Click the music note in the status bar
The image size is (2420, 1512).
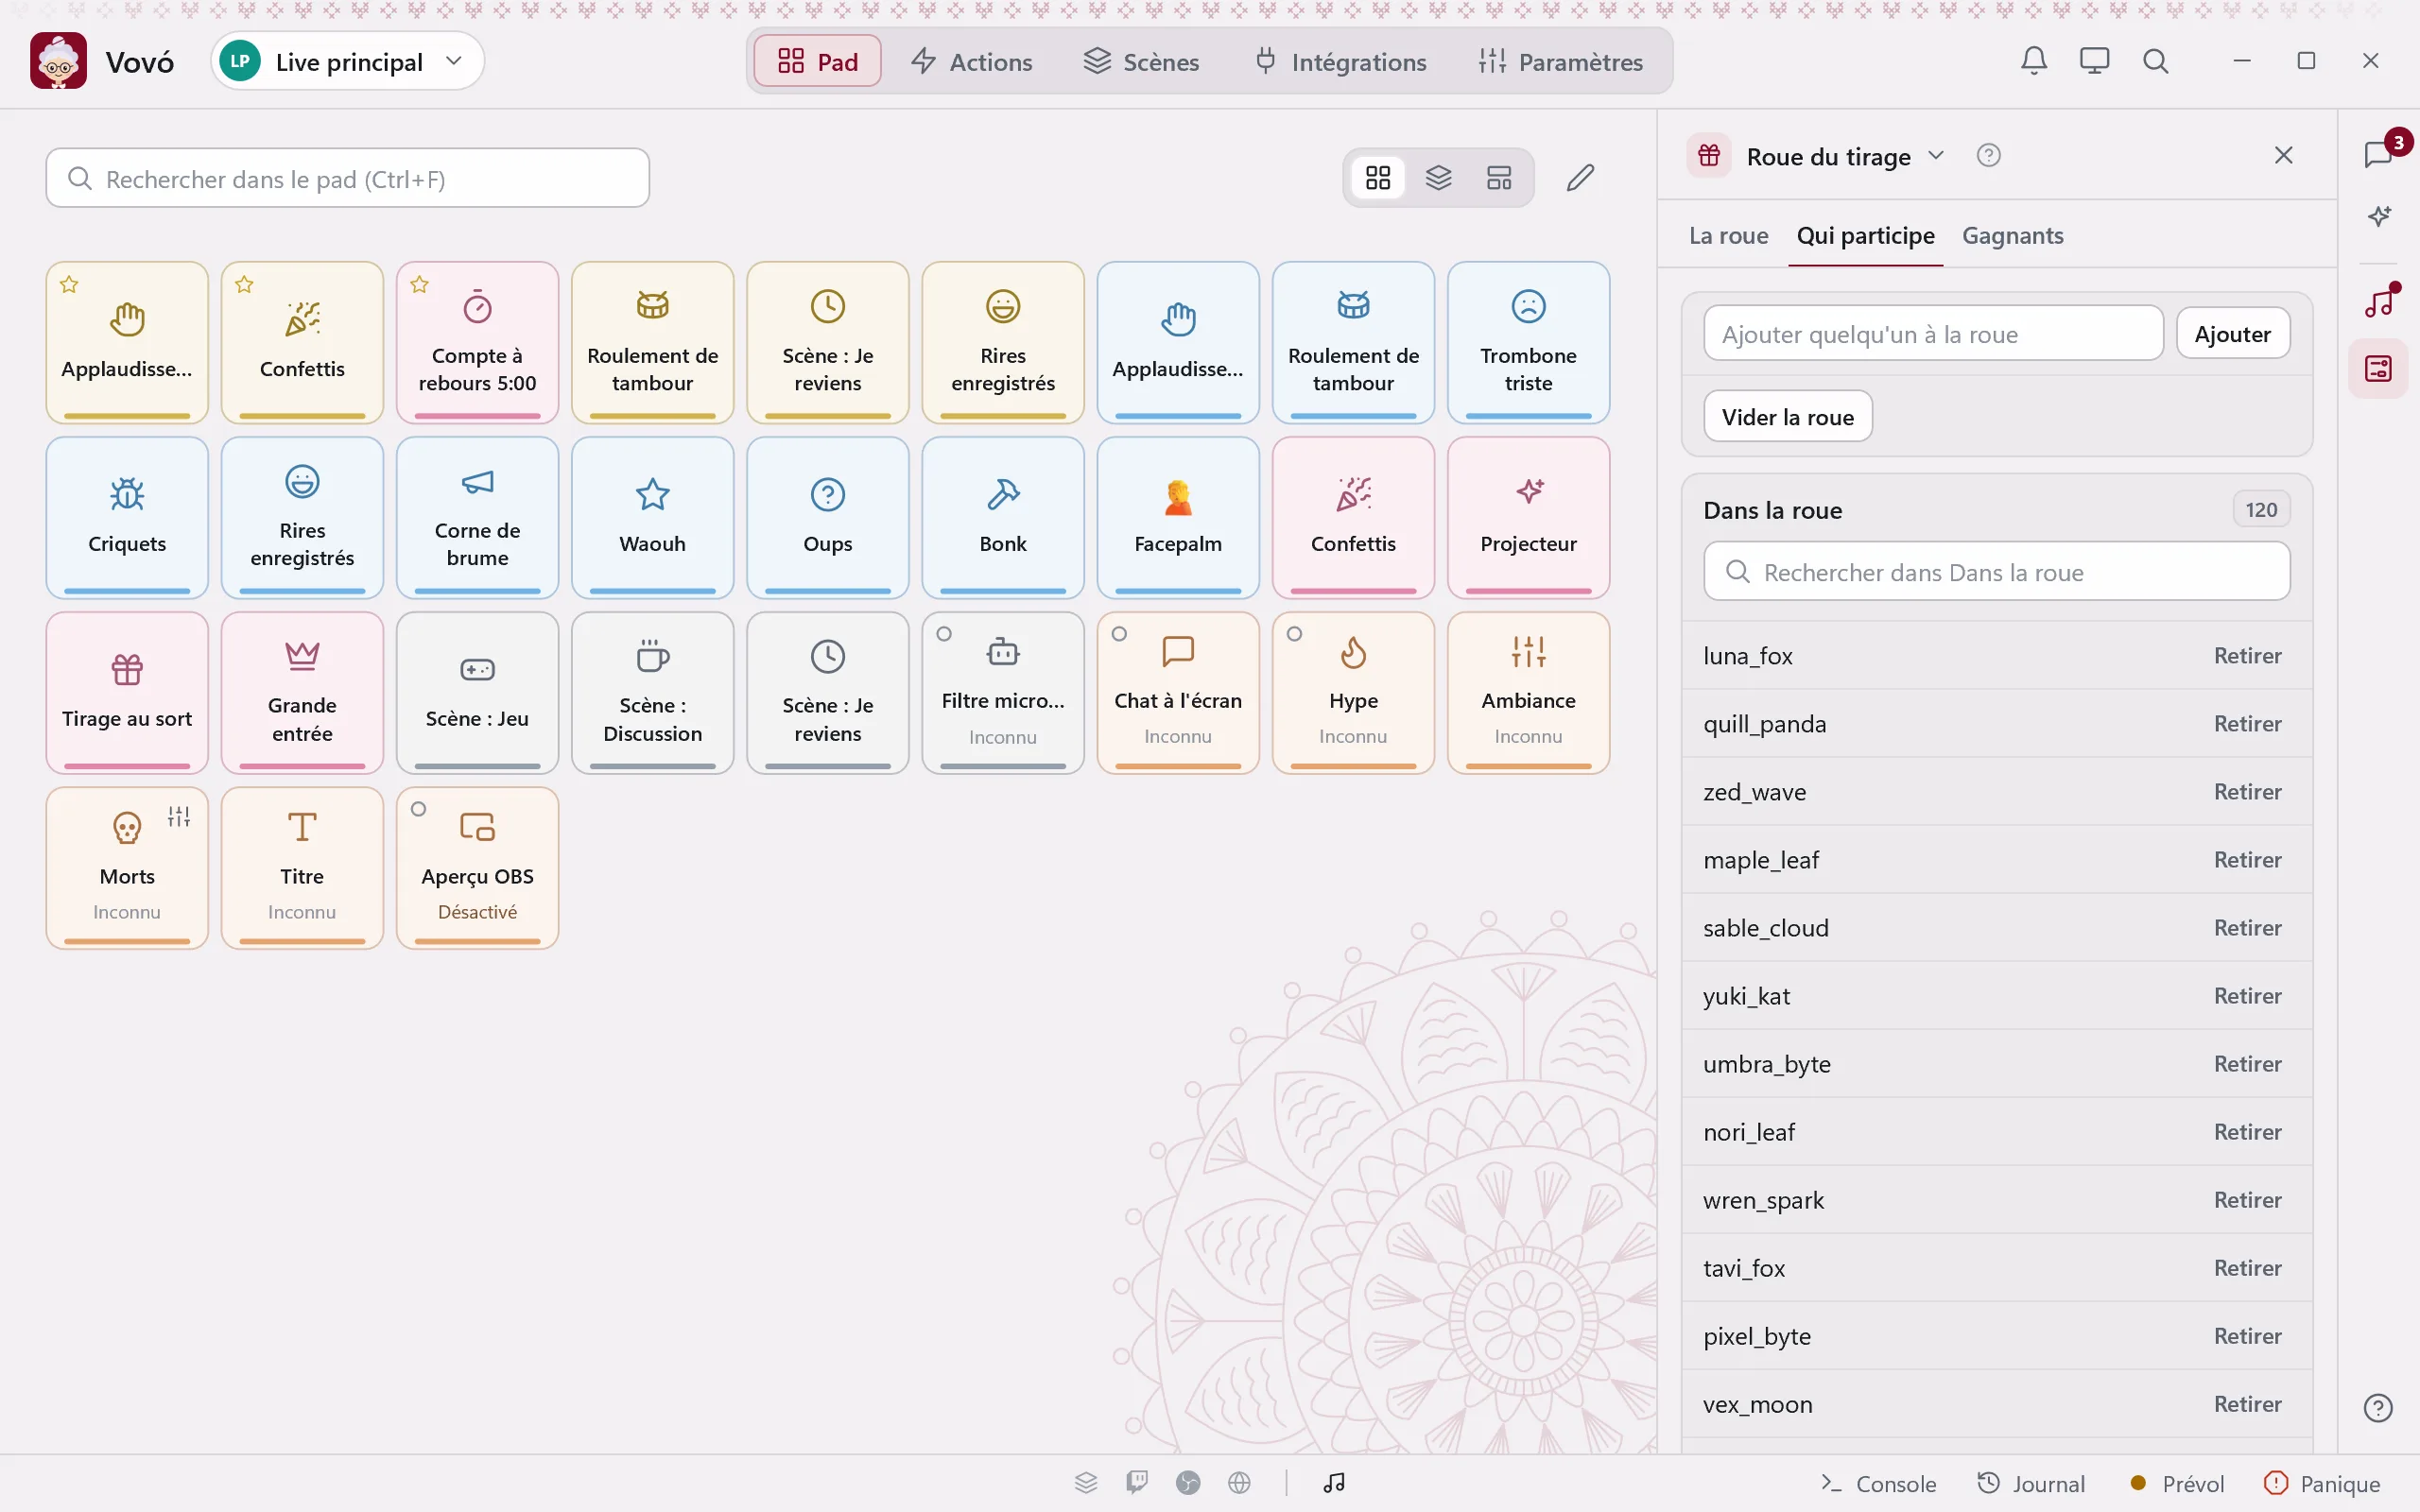click(x=1334, y=1482)
